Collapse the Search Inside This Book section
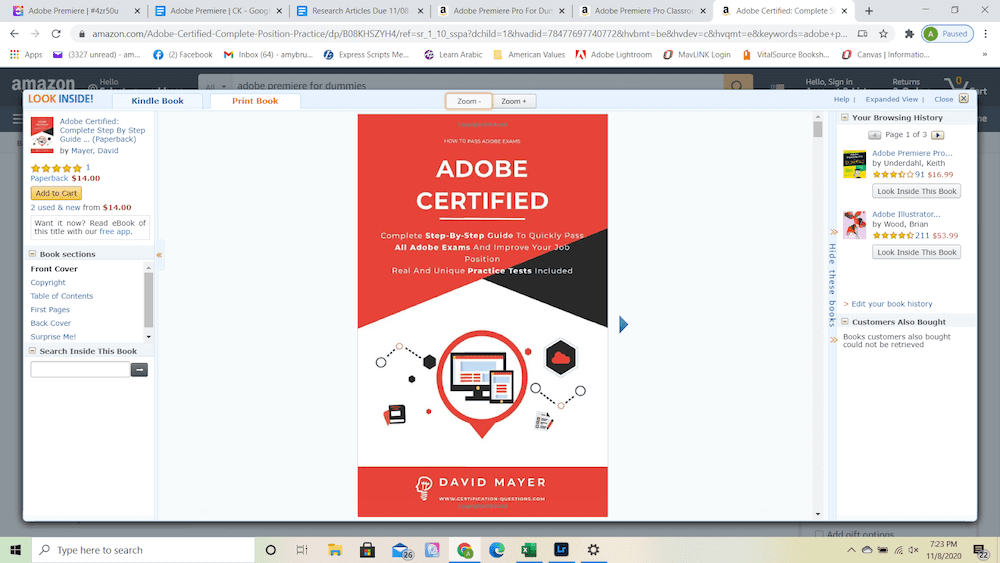The image size is (1000, 563). point(33,351)
